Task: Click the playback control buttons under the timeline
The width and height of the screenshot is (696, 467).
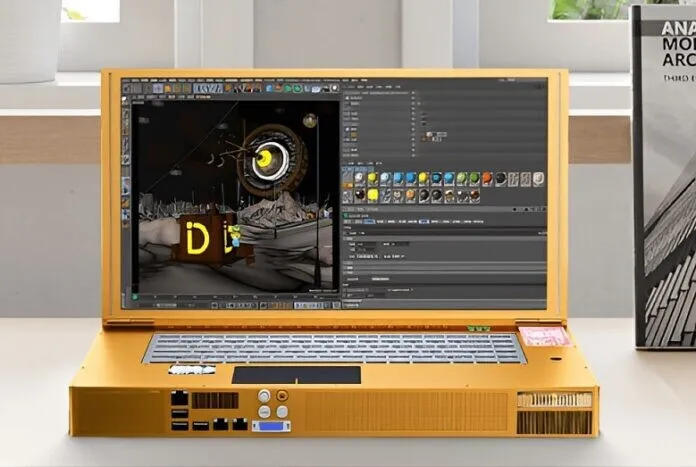Action: [235, 305]
